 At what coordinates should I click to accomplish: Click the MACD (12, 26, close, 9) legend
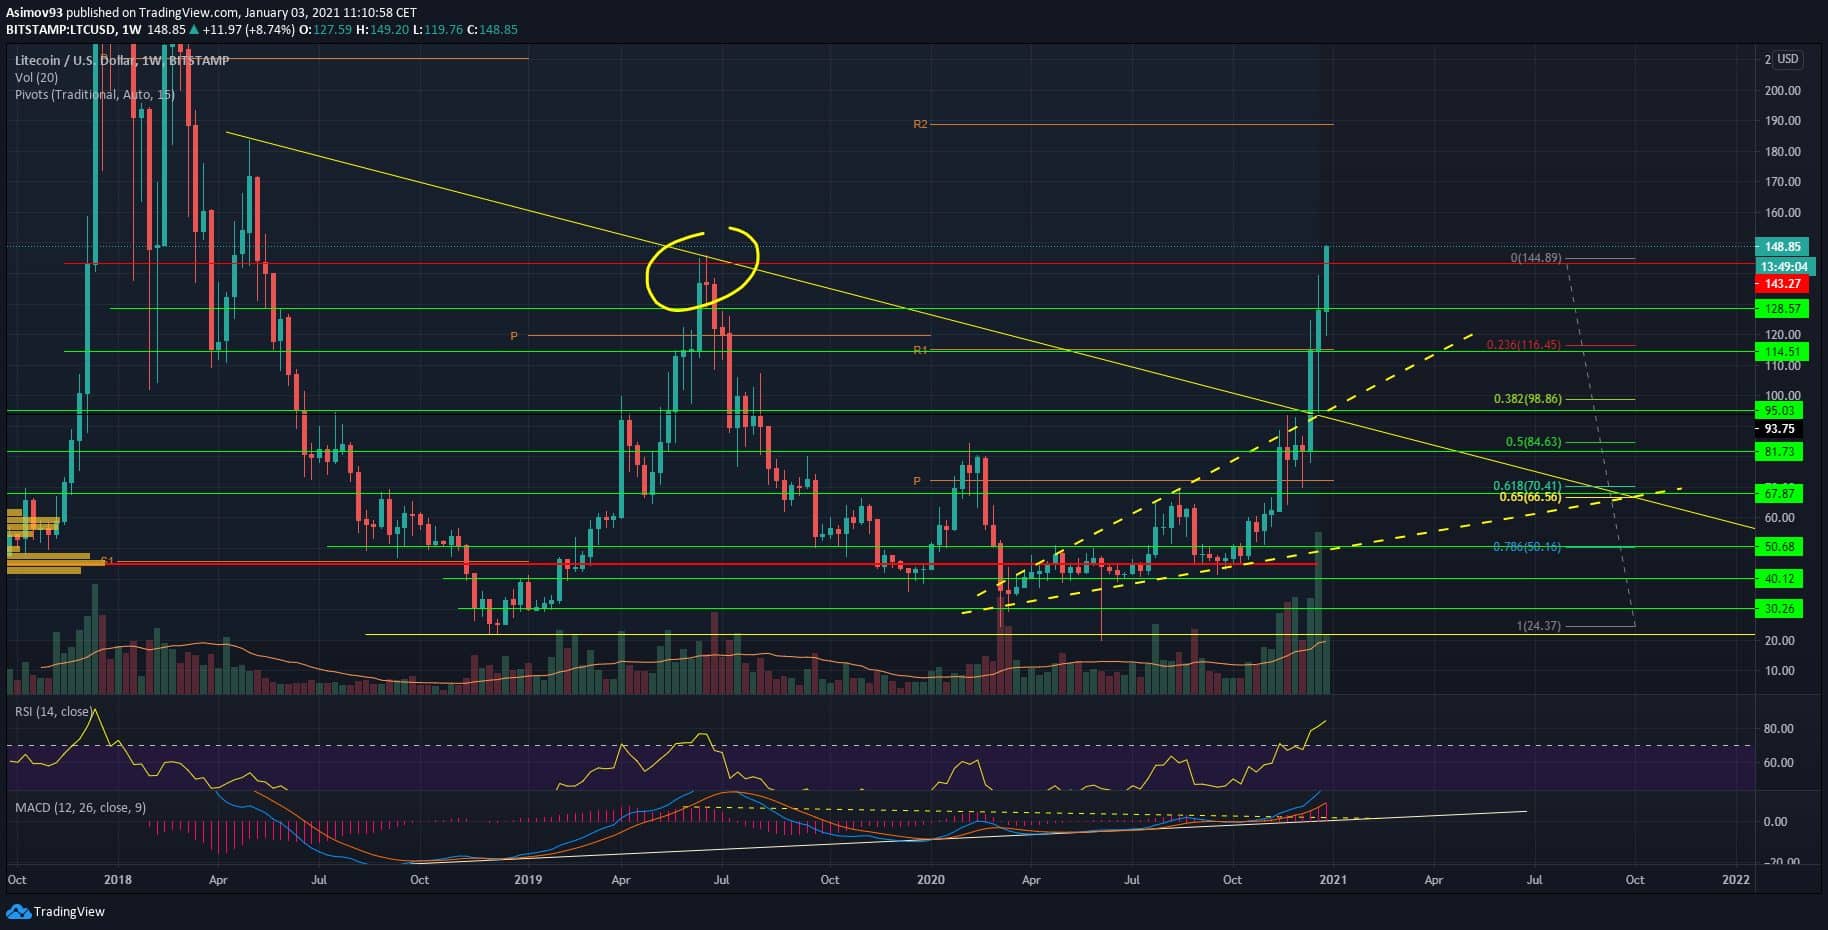[x=80, y=807]
